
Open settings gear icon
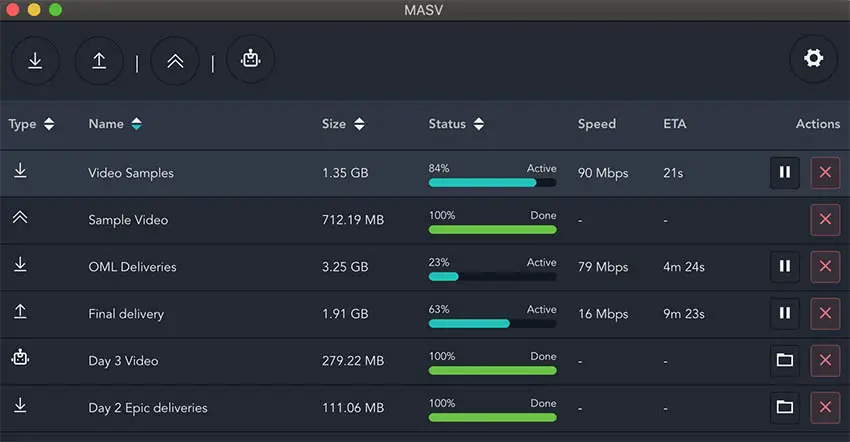click(x=813, y=59)
